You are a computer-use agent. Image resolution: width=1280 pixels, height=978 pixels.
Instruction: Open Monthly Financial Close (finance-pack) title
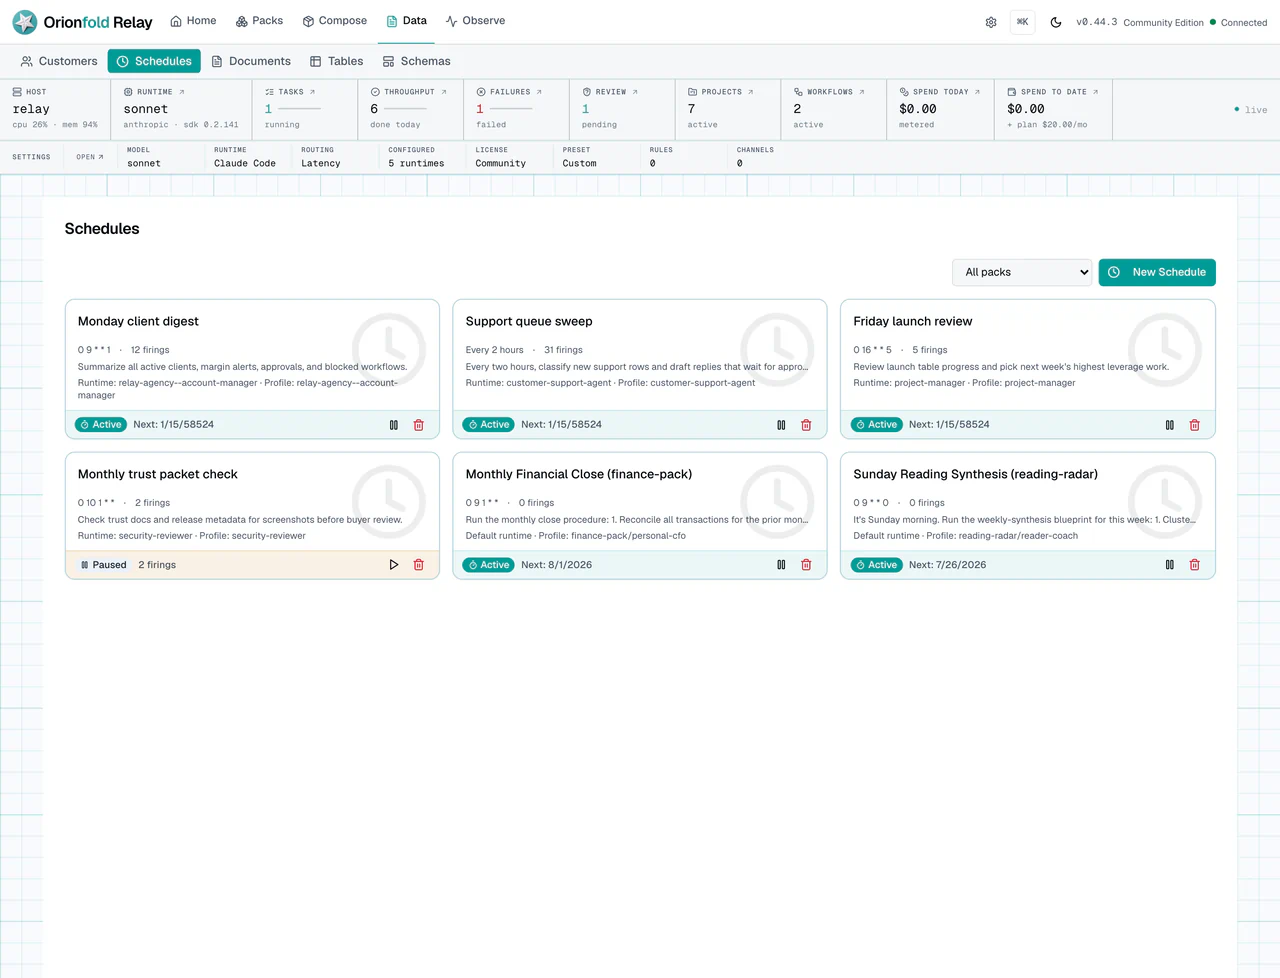pyautogui.click(x=579, y=474)
